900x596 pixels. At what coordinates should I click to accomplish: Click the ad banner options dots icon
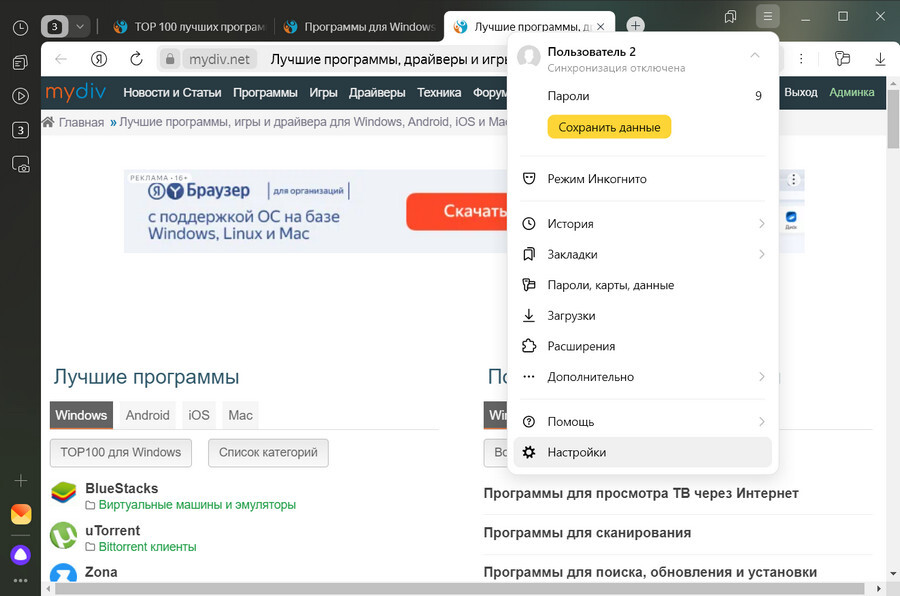[x=793, y=179]
